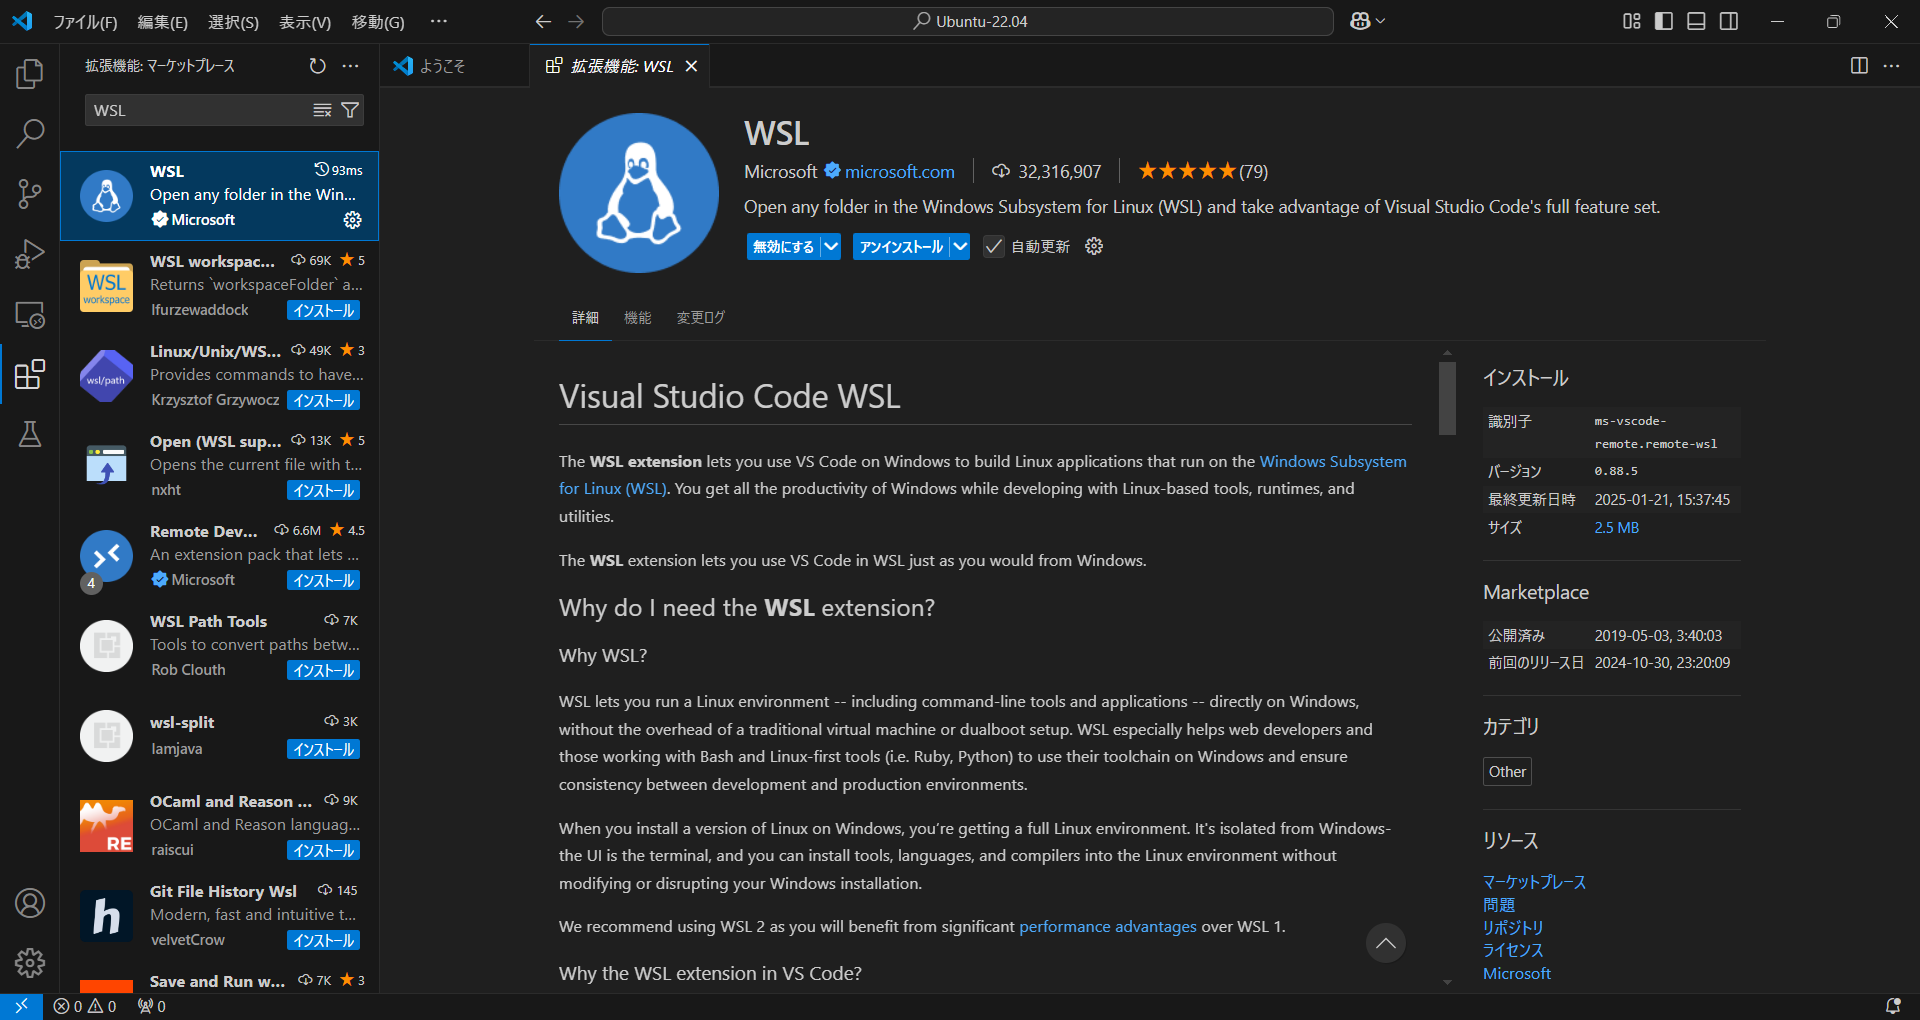
Task: Open remote window indicator in status bar
Action: pyautogui.click(x=21, y=1006)
